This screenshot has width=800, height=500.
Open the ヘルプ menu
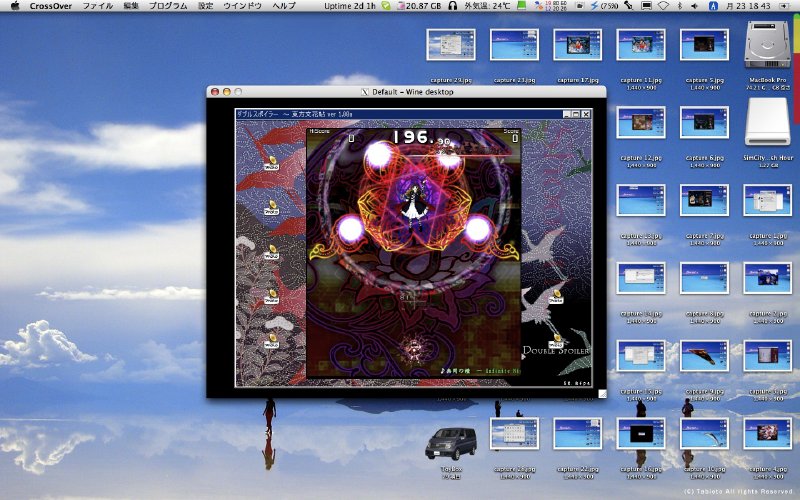point(284,6)
